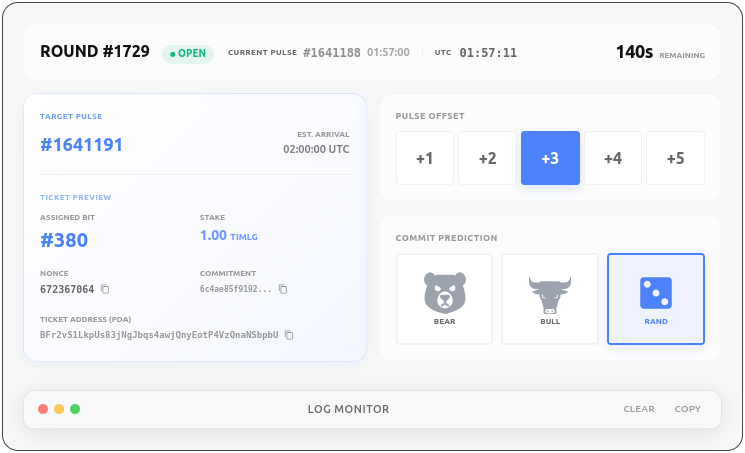
Task: Set pulse offset to +2
Action: tap(487, 158)
